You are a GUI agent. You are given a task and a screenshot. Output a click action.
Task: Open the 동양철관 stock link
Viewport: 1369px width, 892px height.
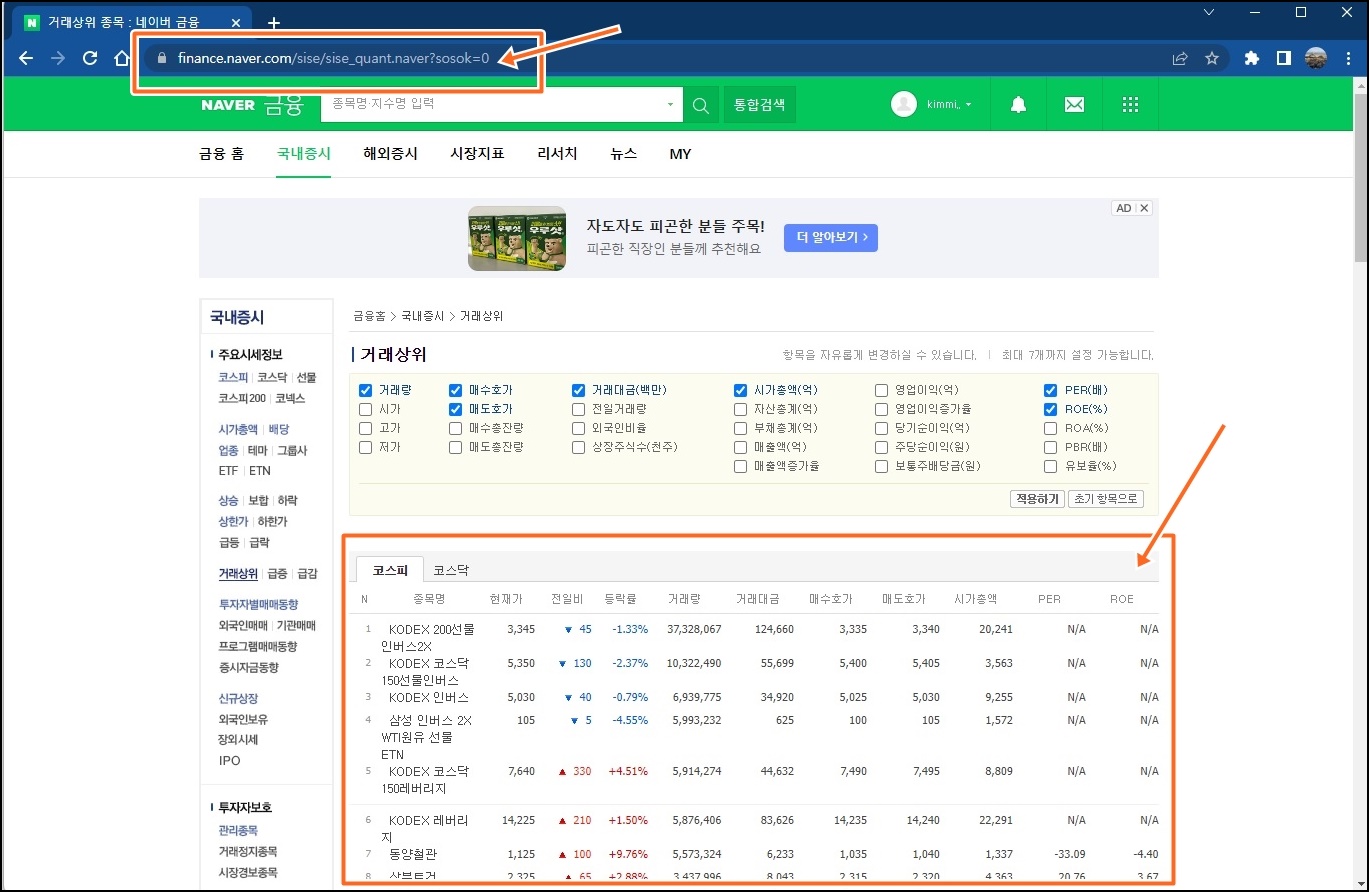[412, 854]
